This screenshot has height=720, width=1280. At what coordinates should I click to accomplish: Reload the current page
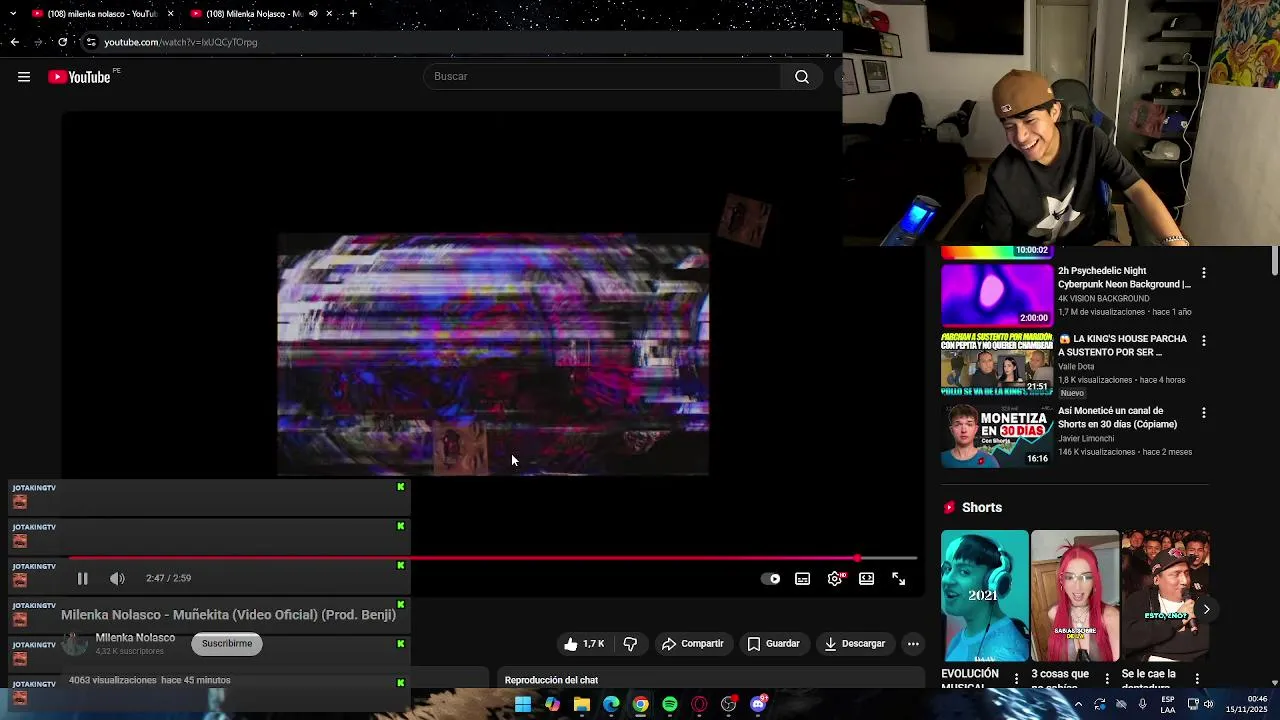tap(62, 42)
